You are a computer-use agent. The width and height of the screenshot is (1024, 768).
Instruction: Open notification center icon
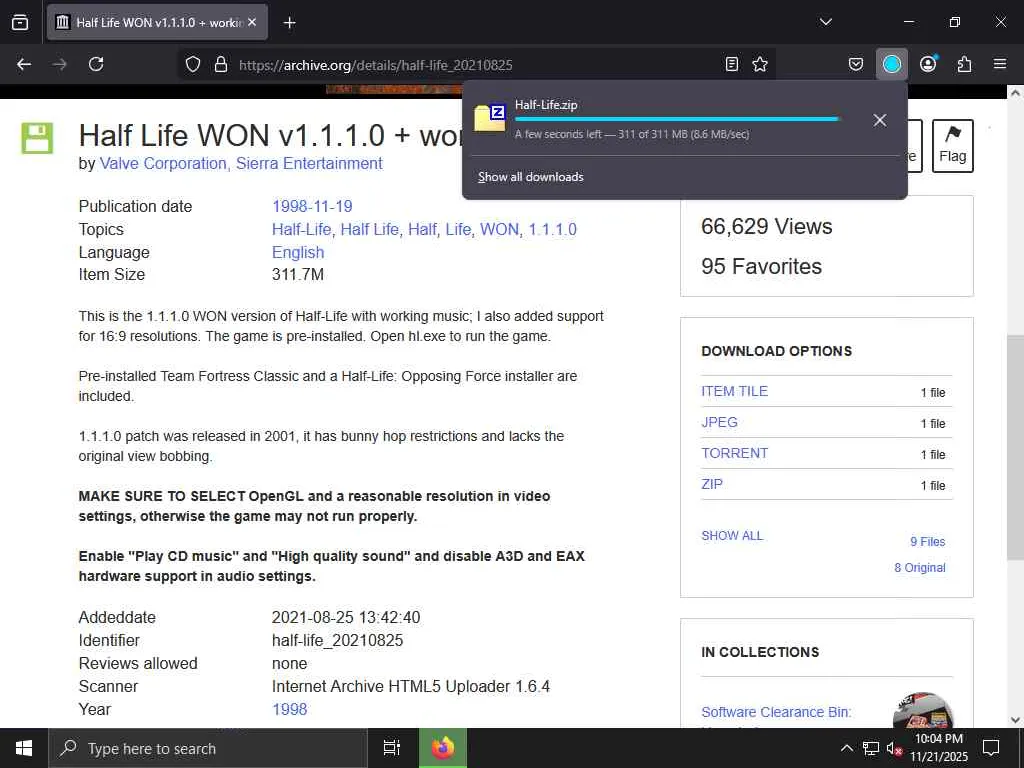point(991,748)
